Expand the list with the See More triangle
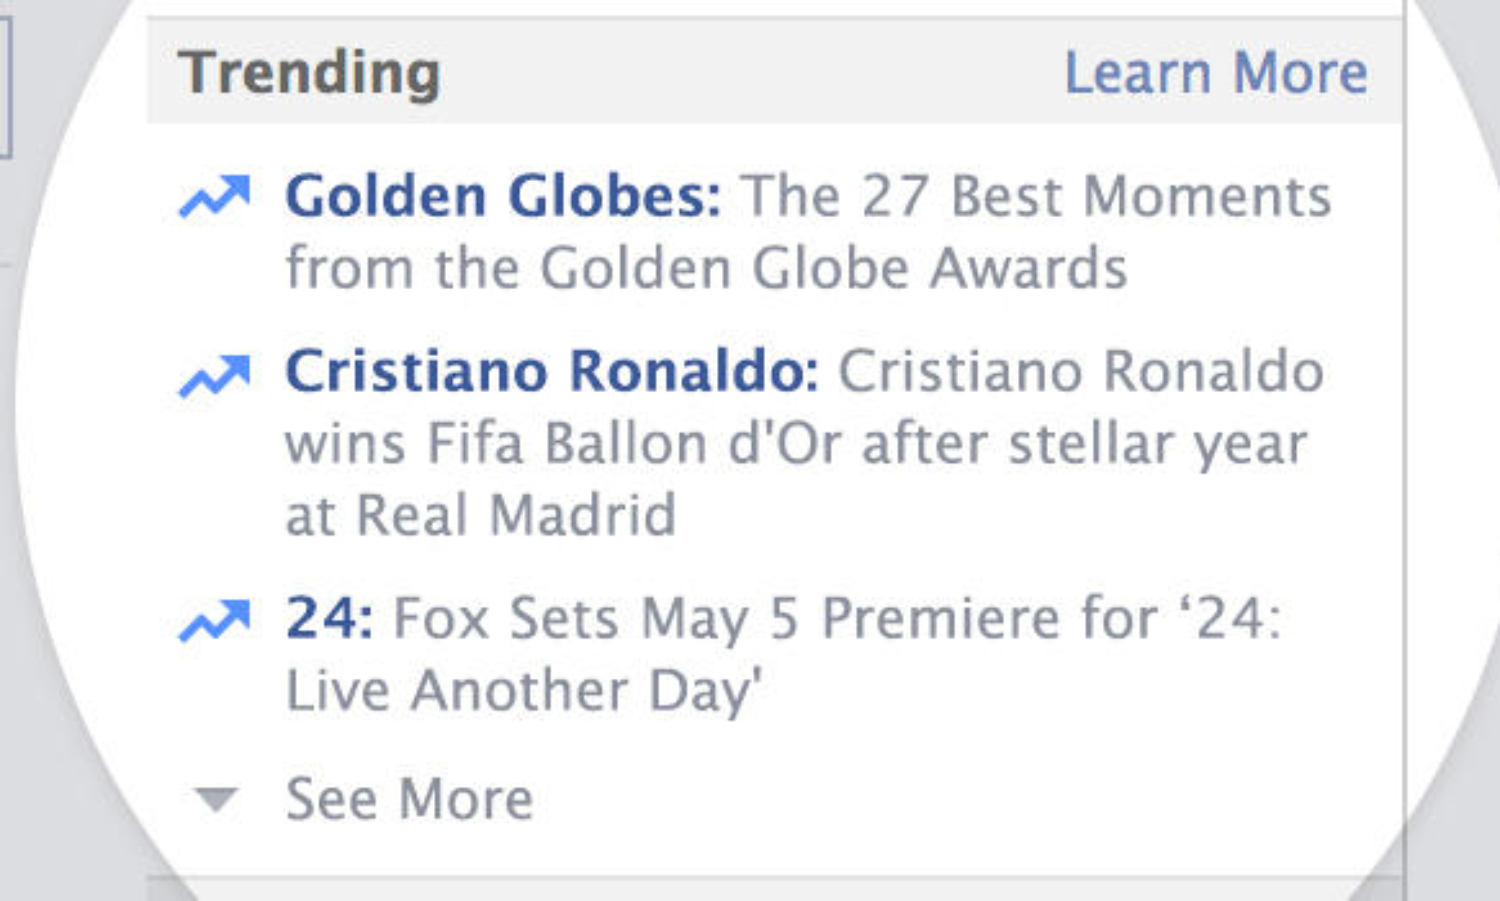This screenshot has height=901, width=1500. point(215,799)
